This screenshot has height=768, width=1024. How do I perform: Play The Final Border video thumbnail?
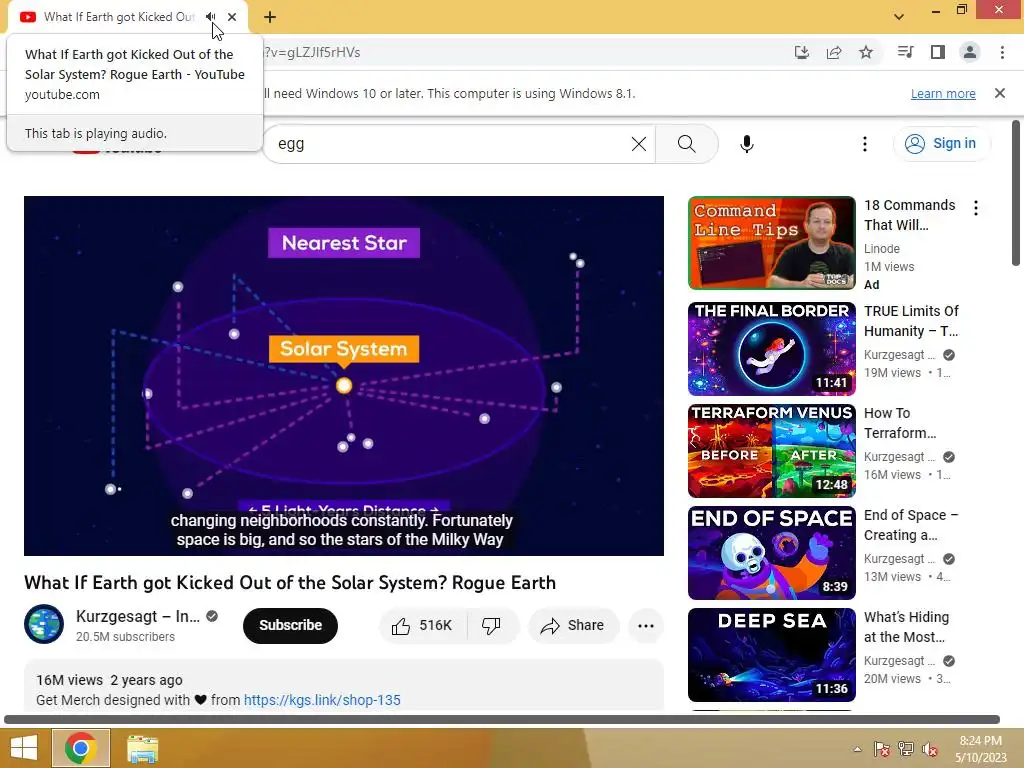(771, 349)
